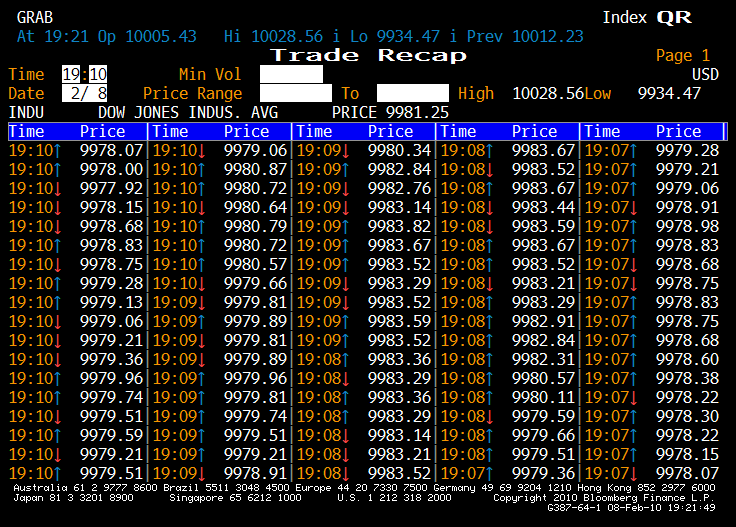Click the Australia 61 2 9777 8600 number
Screen dimensions: 736x527
click(85, 488)
